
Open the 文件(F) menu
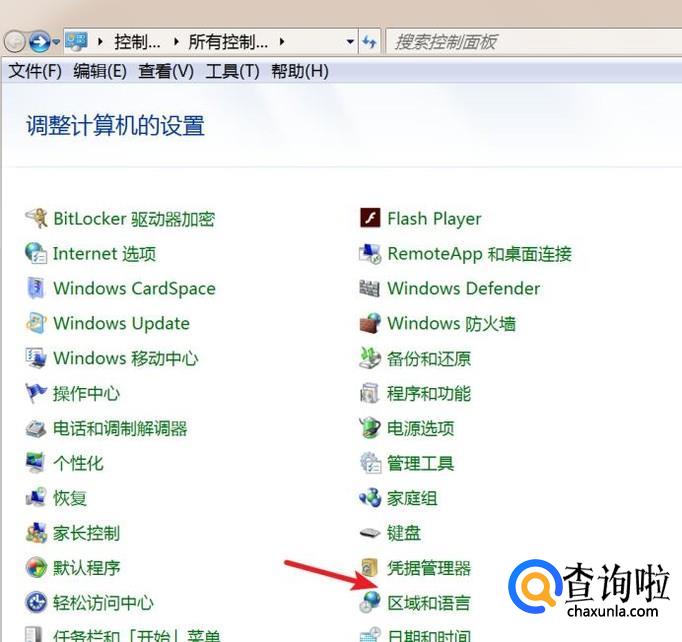click(x=35, y=71)
